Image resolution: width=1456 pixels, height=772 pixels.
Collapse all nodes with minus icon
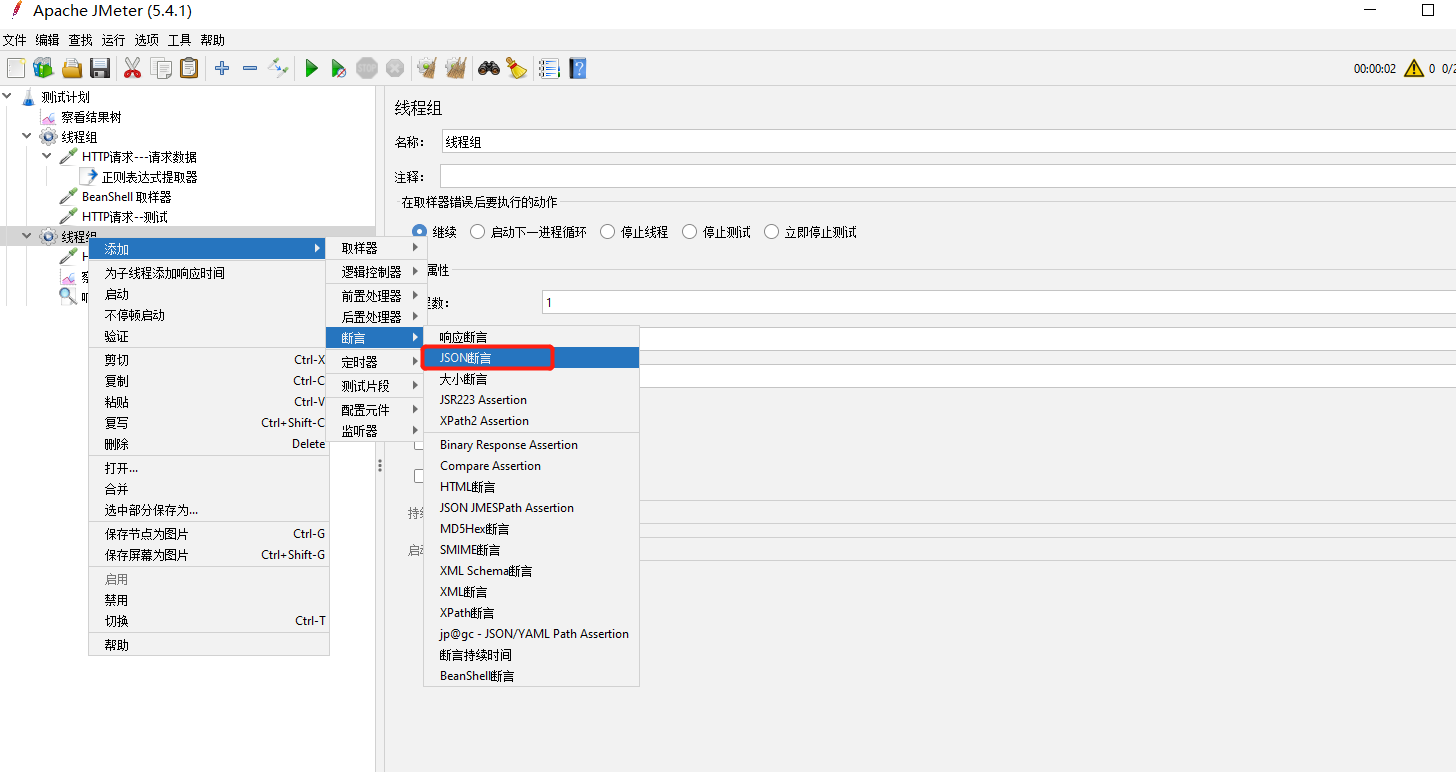coord(250,68)
